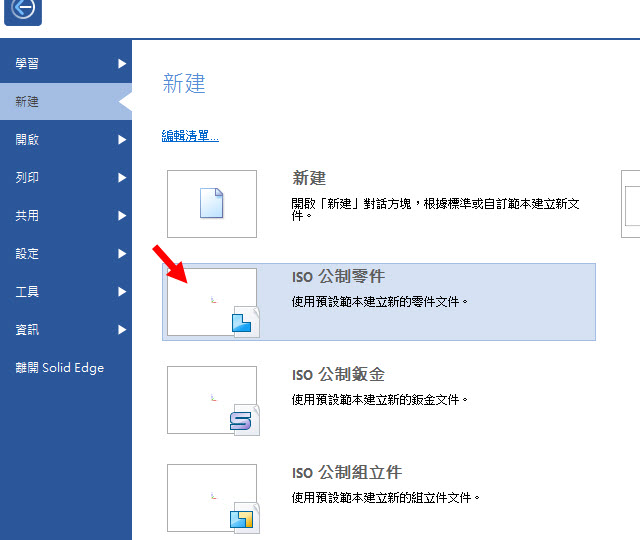Select the ISO 公制零件 heading
640x540 pixels.
(x=338, y=276)
